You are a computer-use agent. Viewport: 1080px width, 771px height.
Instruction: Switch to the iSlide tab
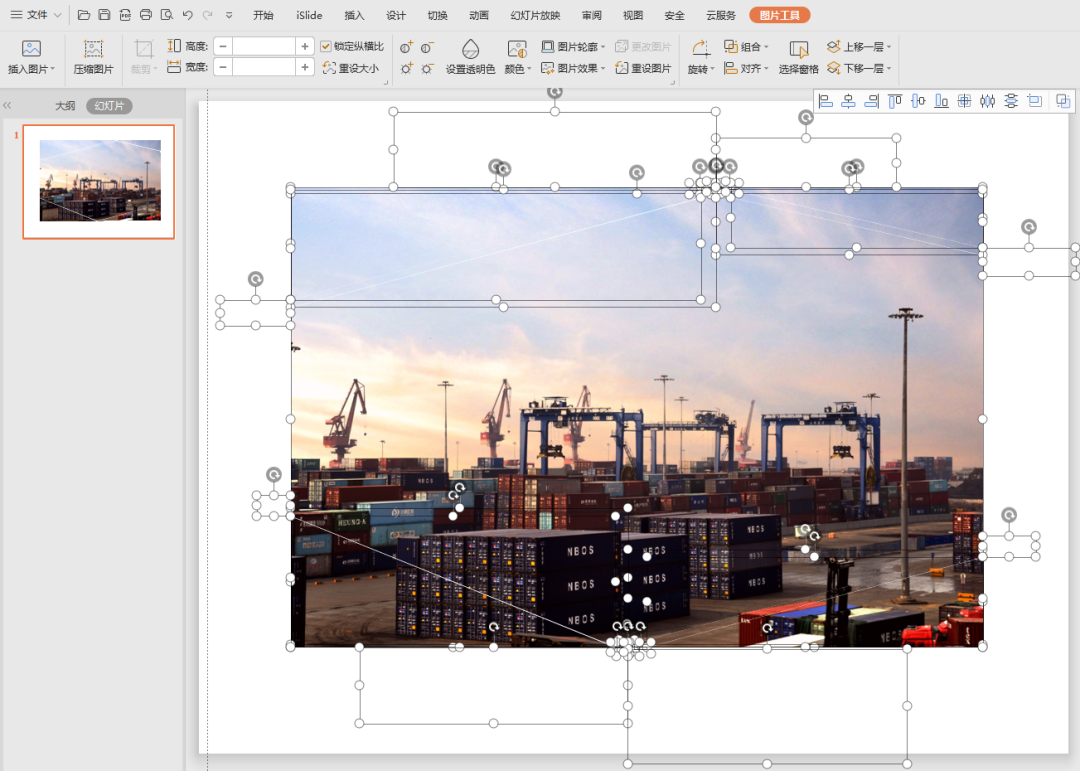(x=309, y=15)
